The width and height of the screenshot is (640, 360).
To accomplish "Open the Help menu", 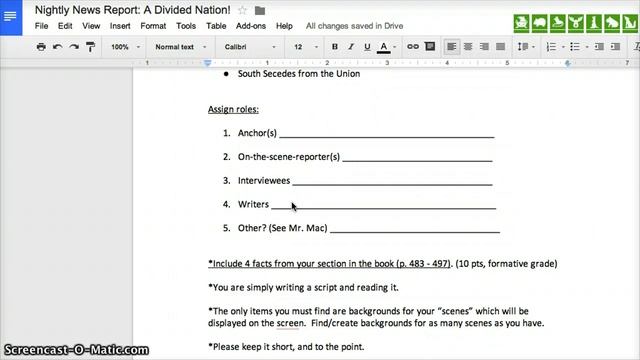I will [x=284, y=26].
